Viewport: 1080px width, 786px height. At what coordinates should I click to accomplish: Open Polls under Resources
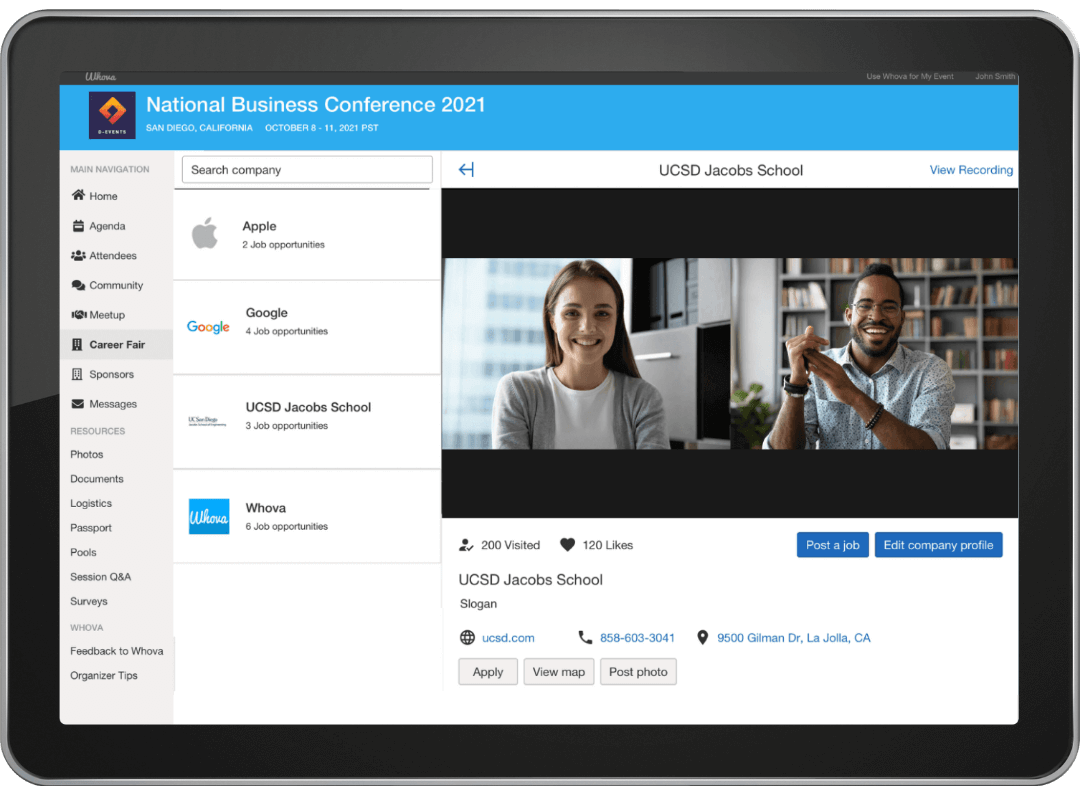pos(83,552)
